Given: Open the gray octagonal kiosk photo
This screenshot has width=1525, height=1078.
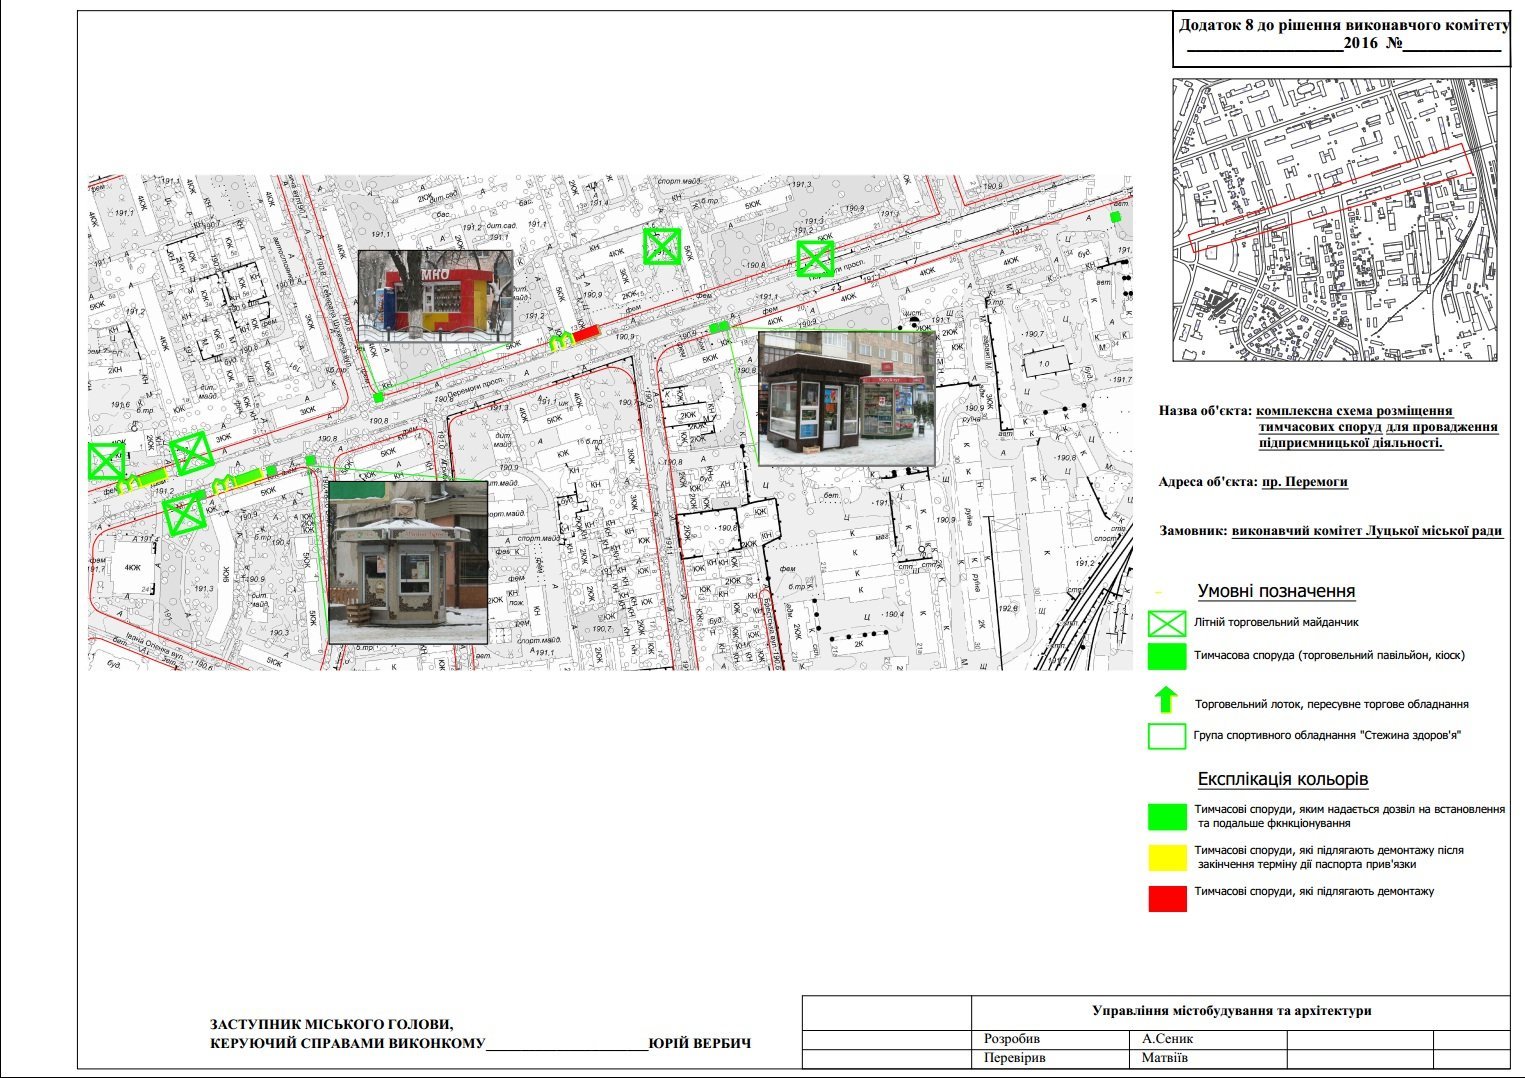Looking at the screenshot, I should click(x=408, y=562).
